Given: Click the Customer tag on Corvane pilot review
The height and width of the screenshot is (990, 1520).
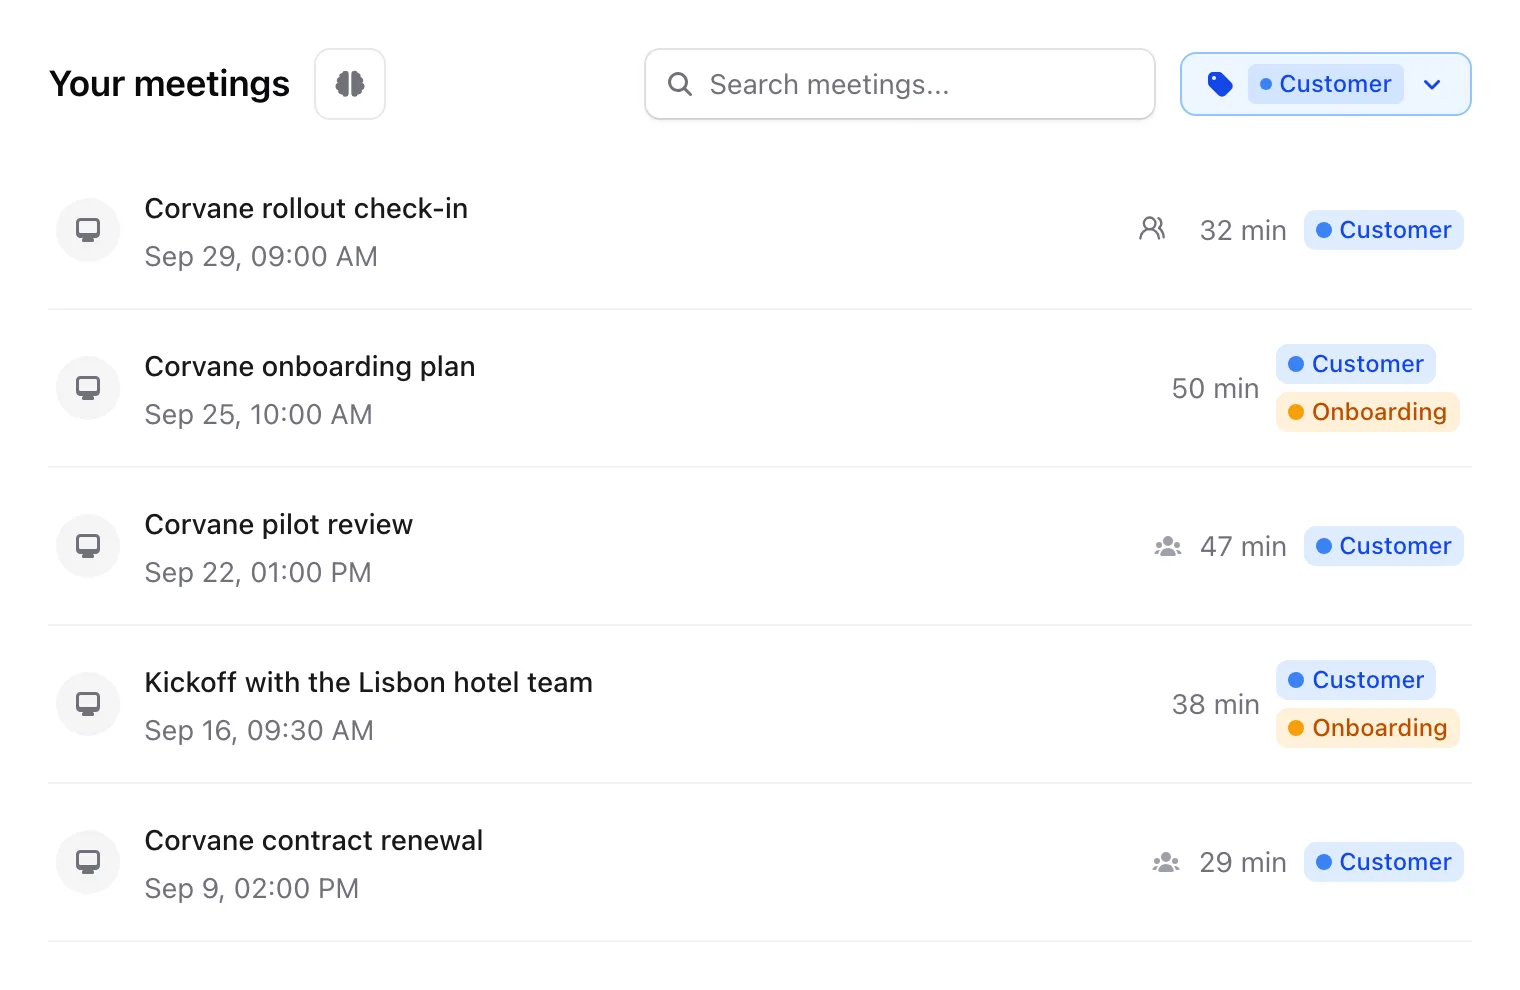Looking at the screenshot, I should coord(1384,546).
